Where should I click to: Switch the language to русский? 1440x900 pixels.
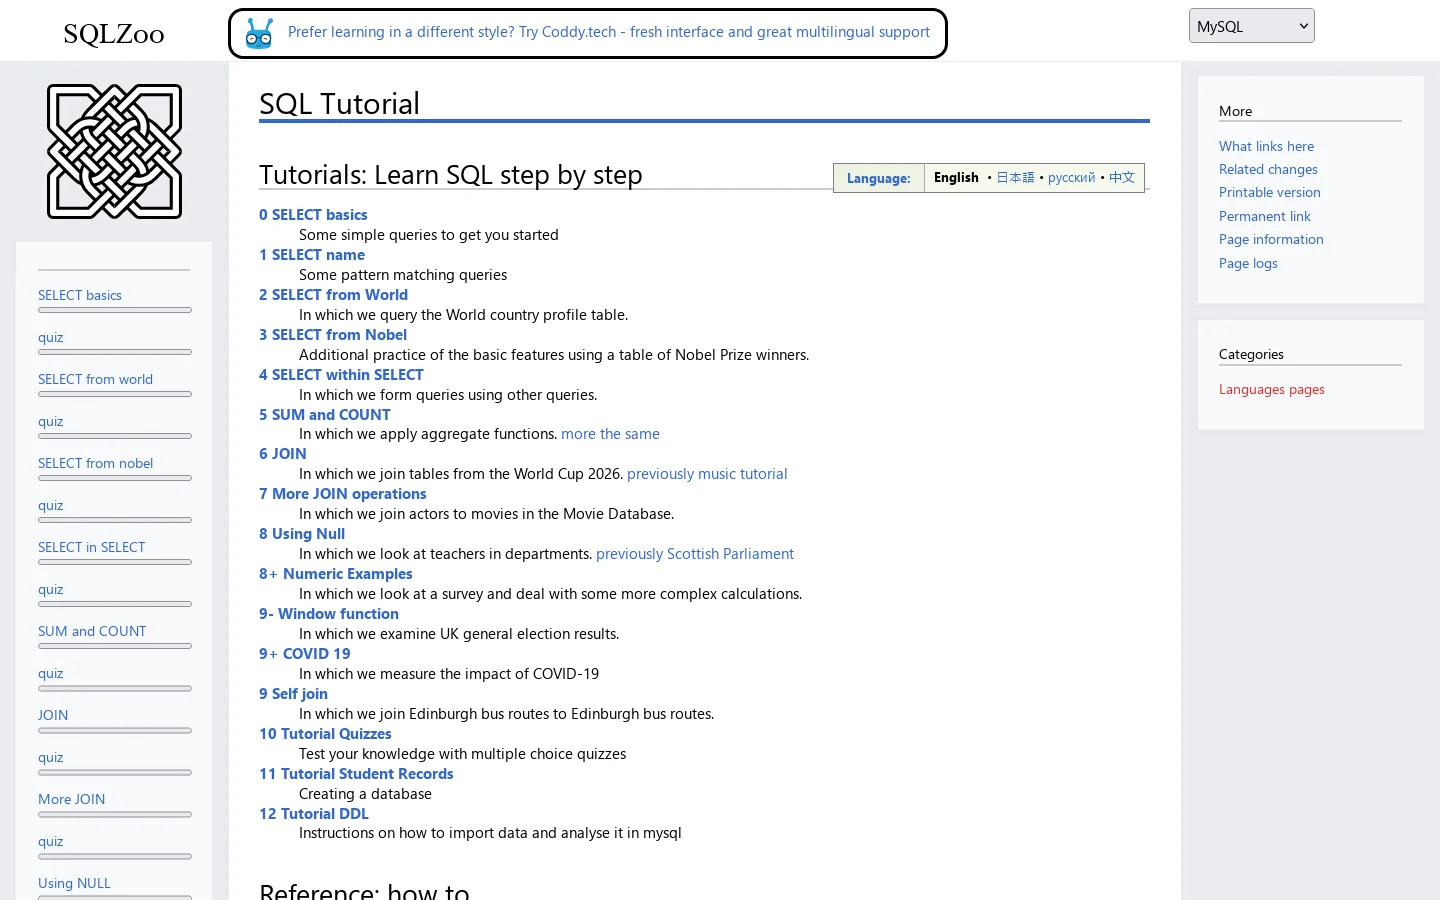(x=1072, y=177)
